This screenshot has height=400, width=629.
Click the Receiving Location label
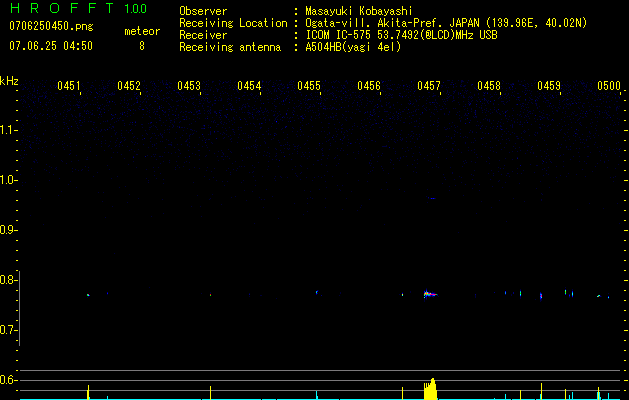[233, 23]
